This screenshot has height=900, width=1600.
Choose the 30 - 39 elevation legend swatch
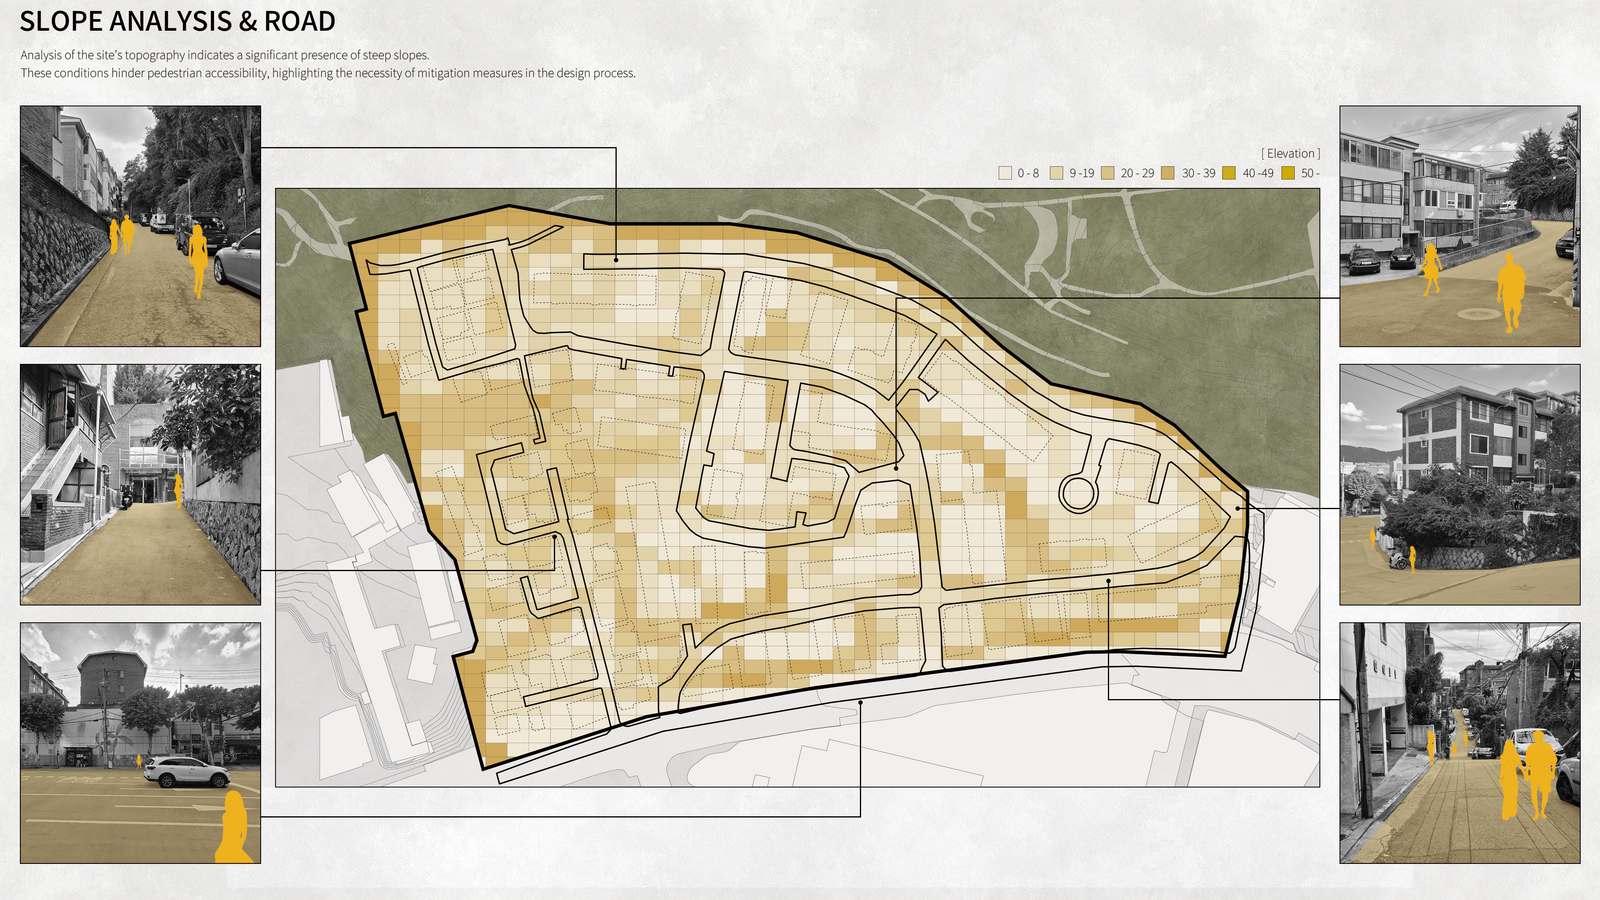pos(1168,173)
